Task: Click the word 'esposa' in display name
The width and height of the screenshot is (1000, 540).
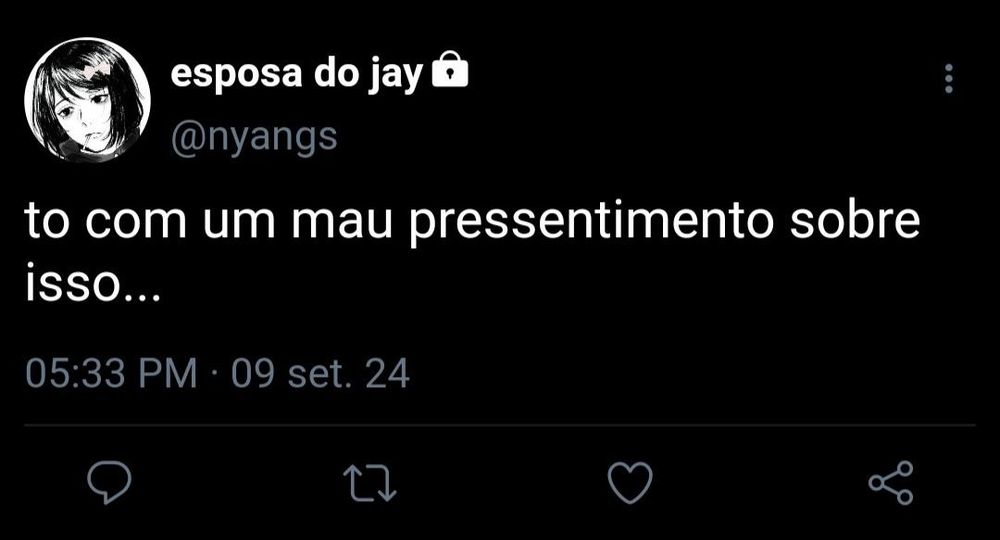Action: point(236,77)
